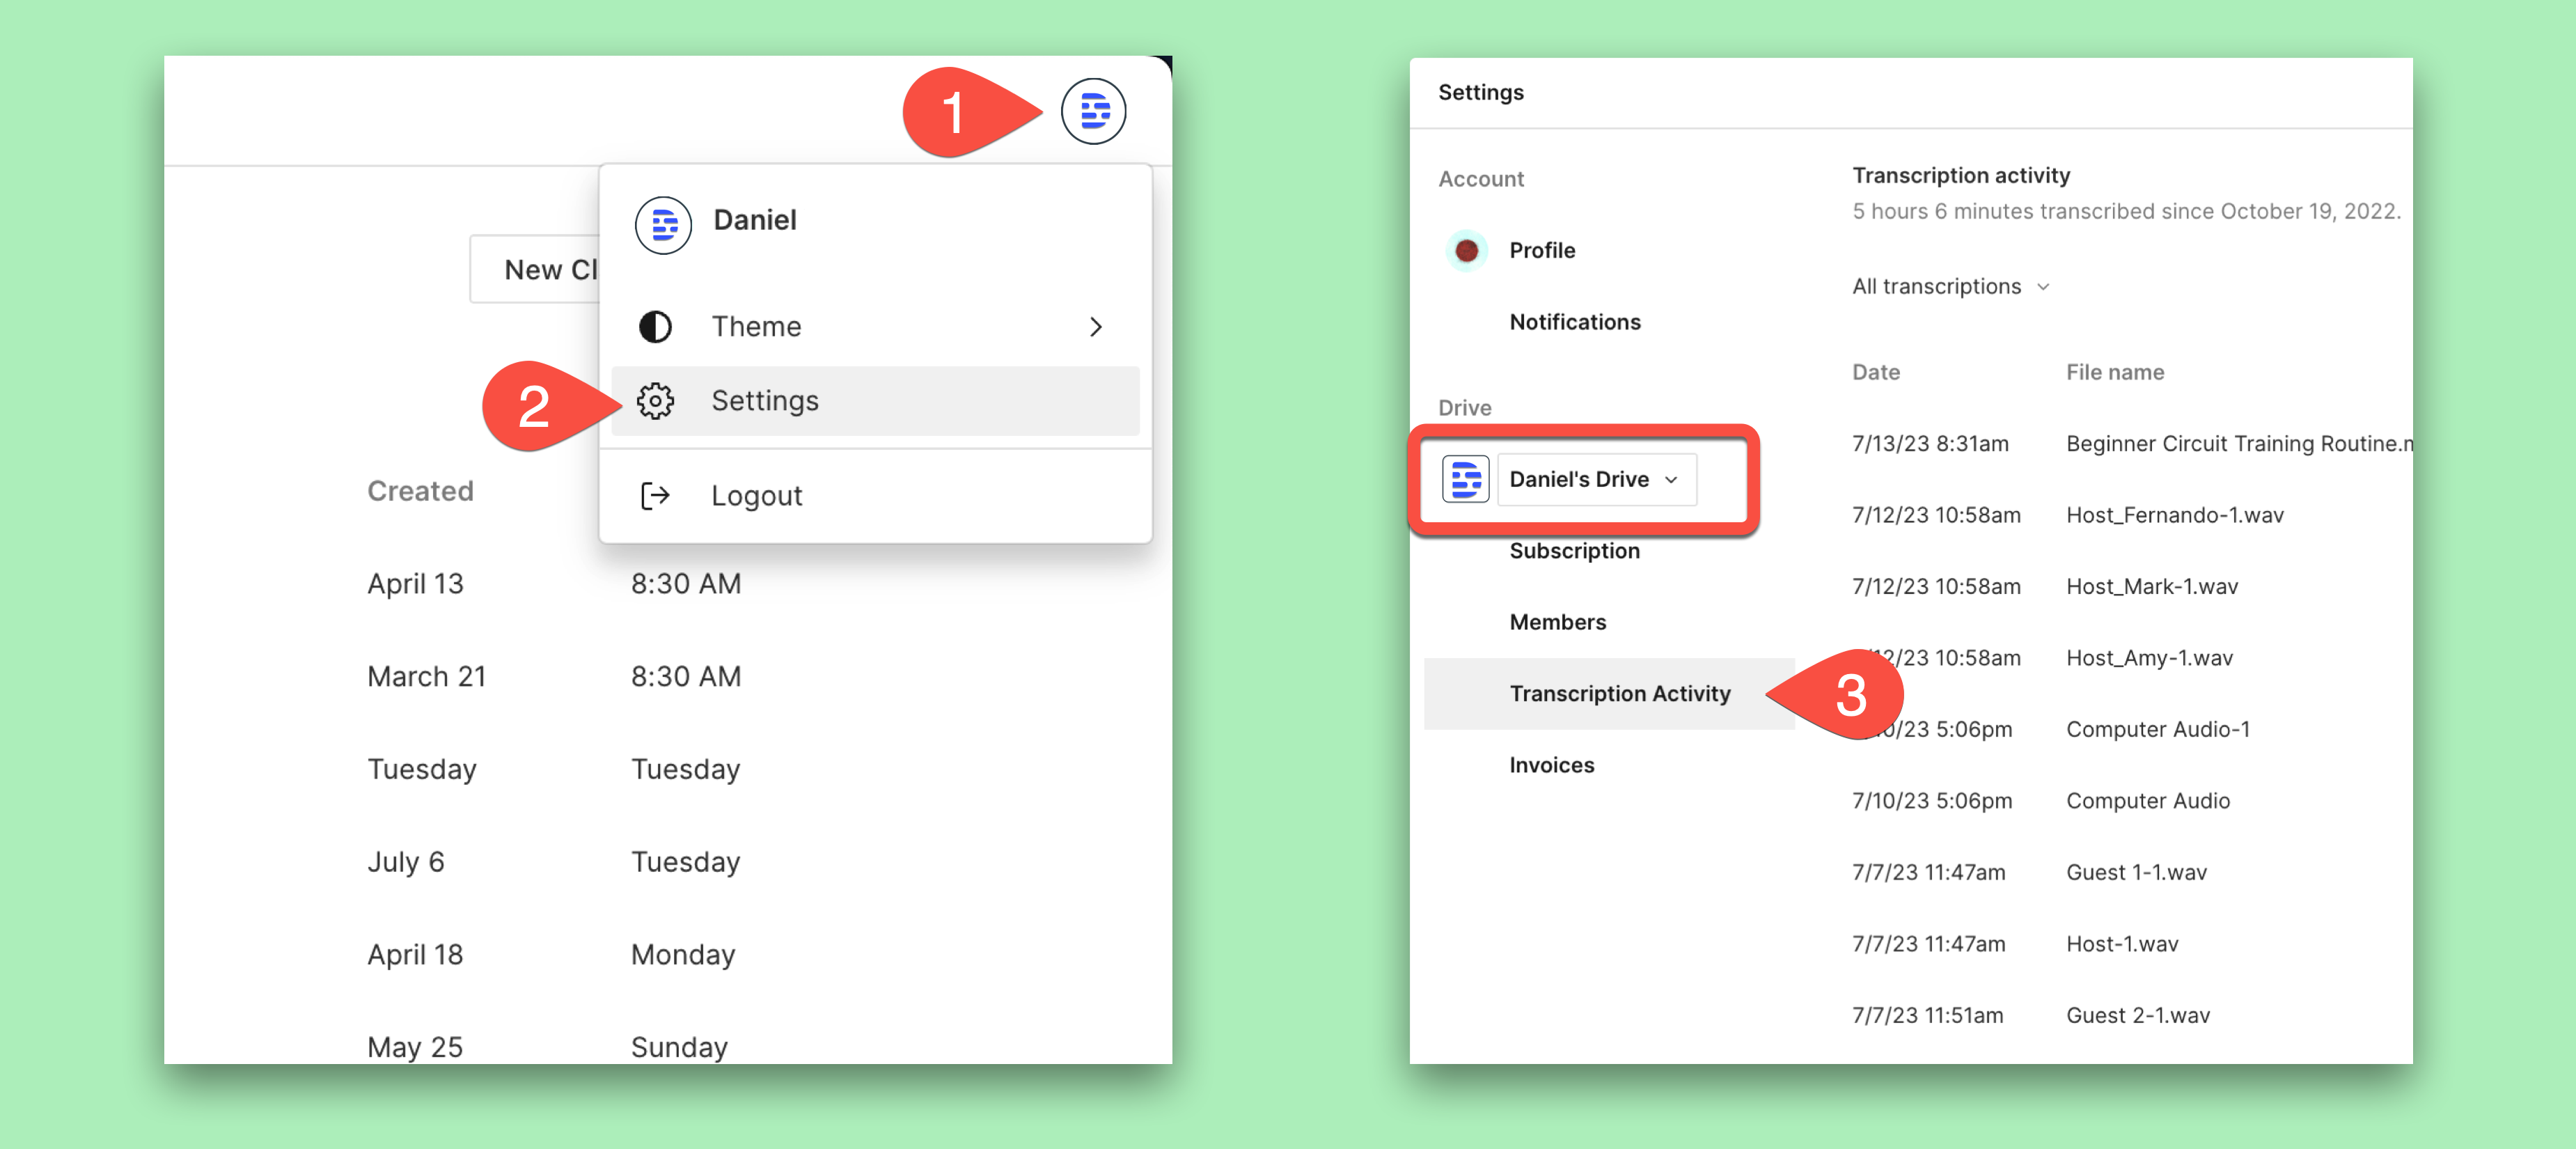Click Daniel's avatar icon in the dropdown
Screen dimensions: 2576x1149
pos(663,225)
